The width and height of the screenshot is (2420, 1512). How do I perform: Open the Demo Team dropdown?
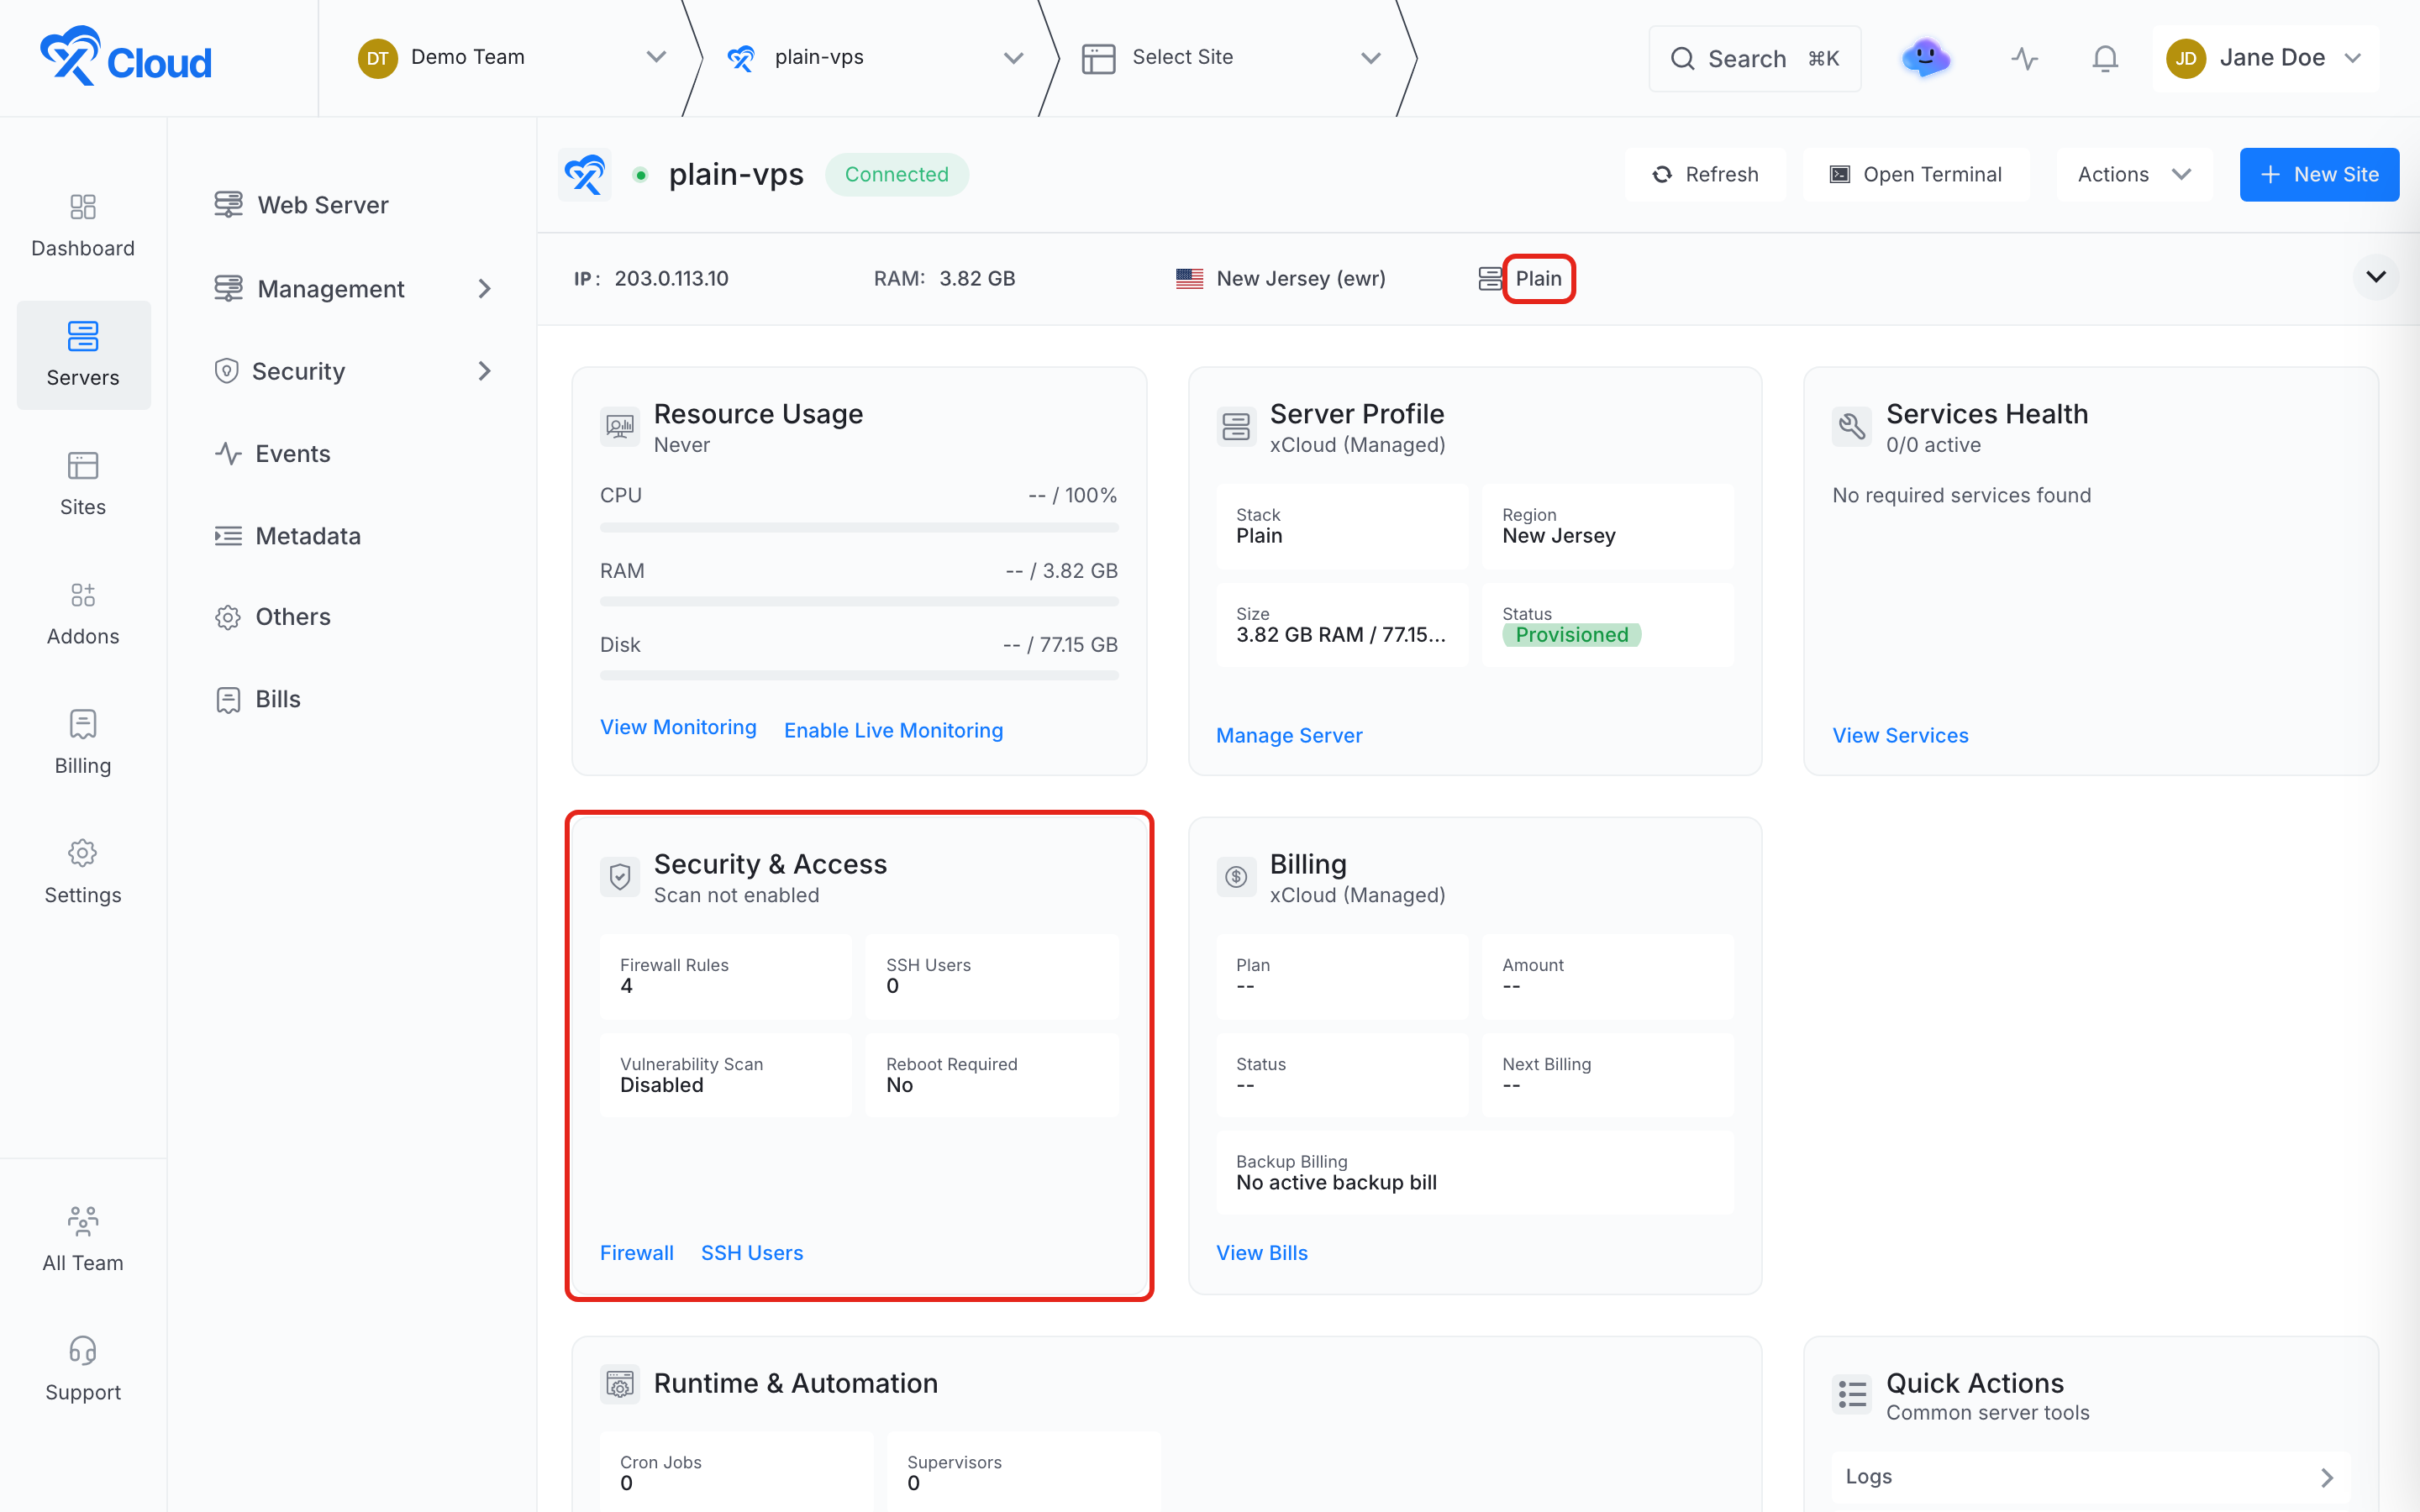[x=512, y=57]
